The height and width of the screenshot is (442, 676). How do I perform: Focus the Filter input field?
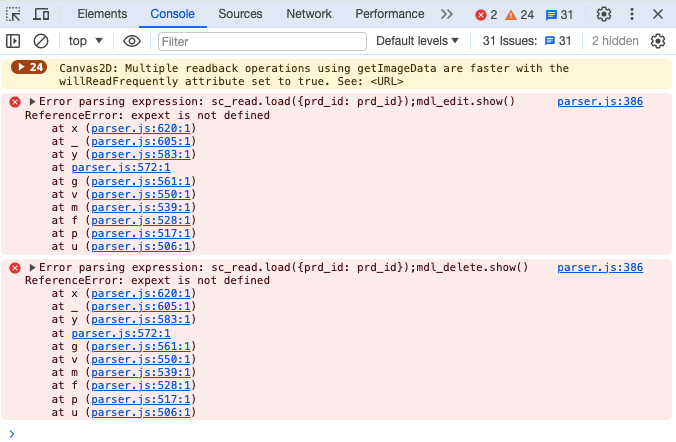(262, 41)
